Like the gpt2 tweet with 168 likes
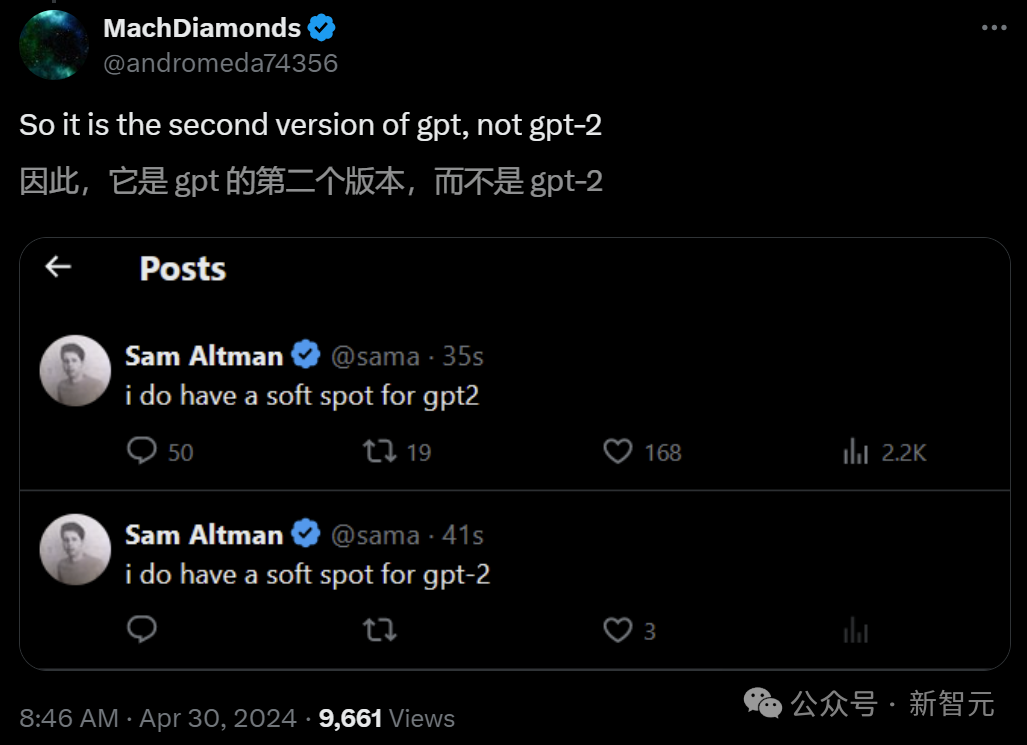This screenshot has width=1027, height=745. pyautogui.click(x=618, y=452)
